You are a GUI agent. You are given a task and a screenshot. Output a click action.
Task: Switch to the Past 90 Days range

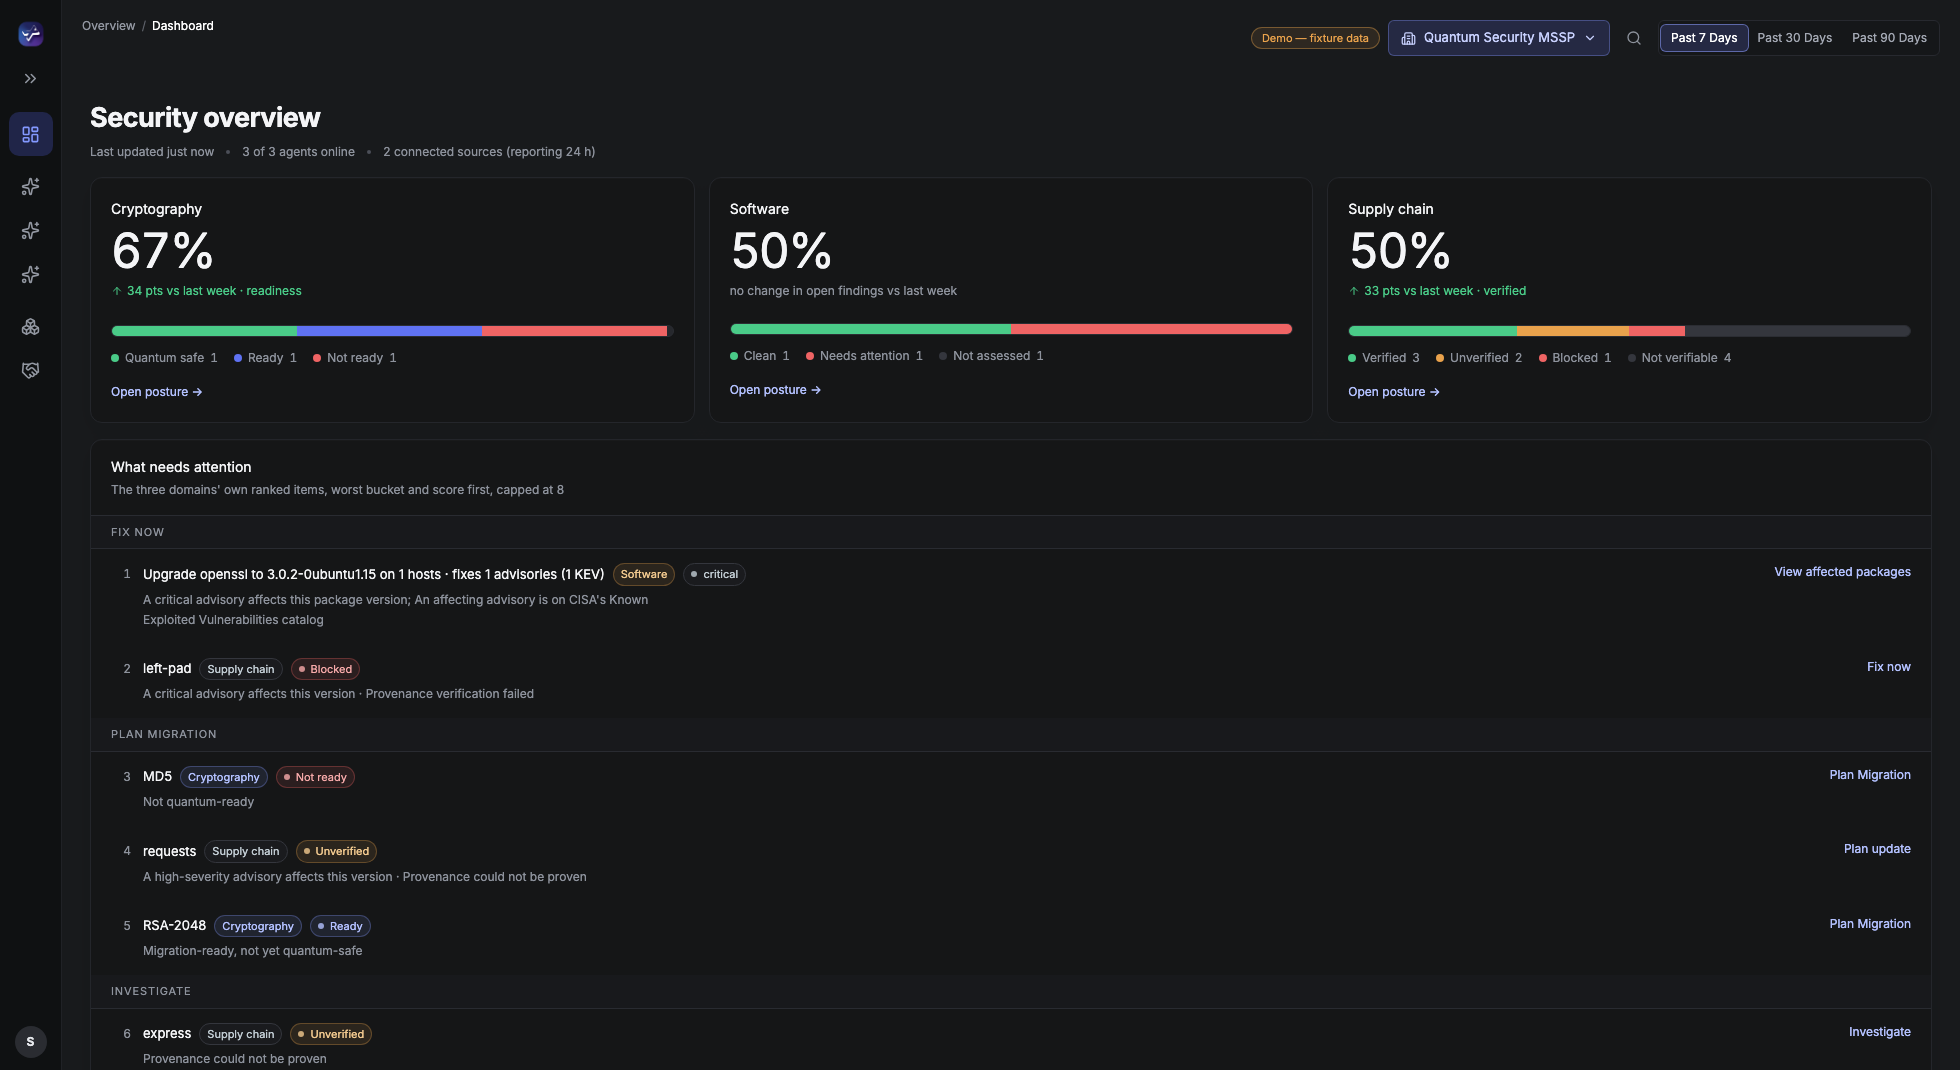tap(1889, 38)
